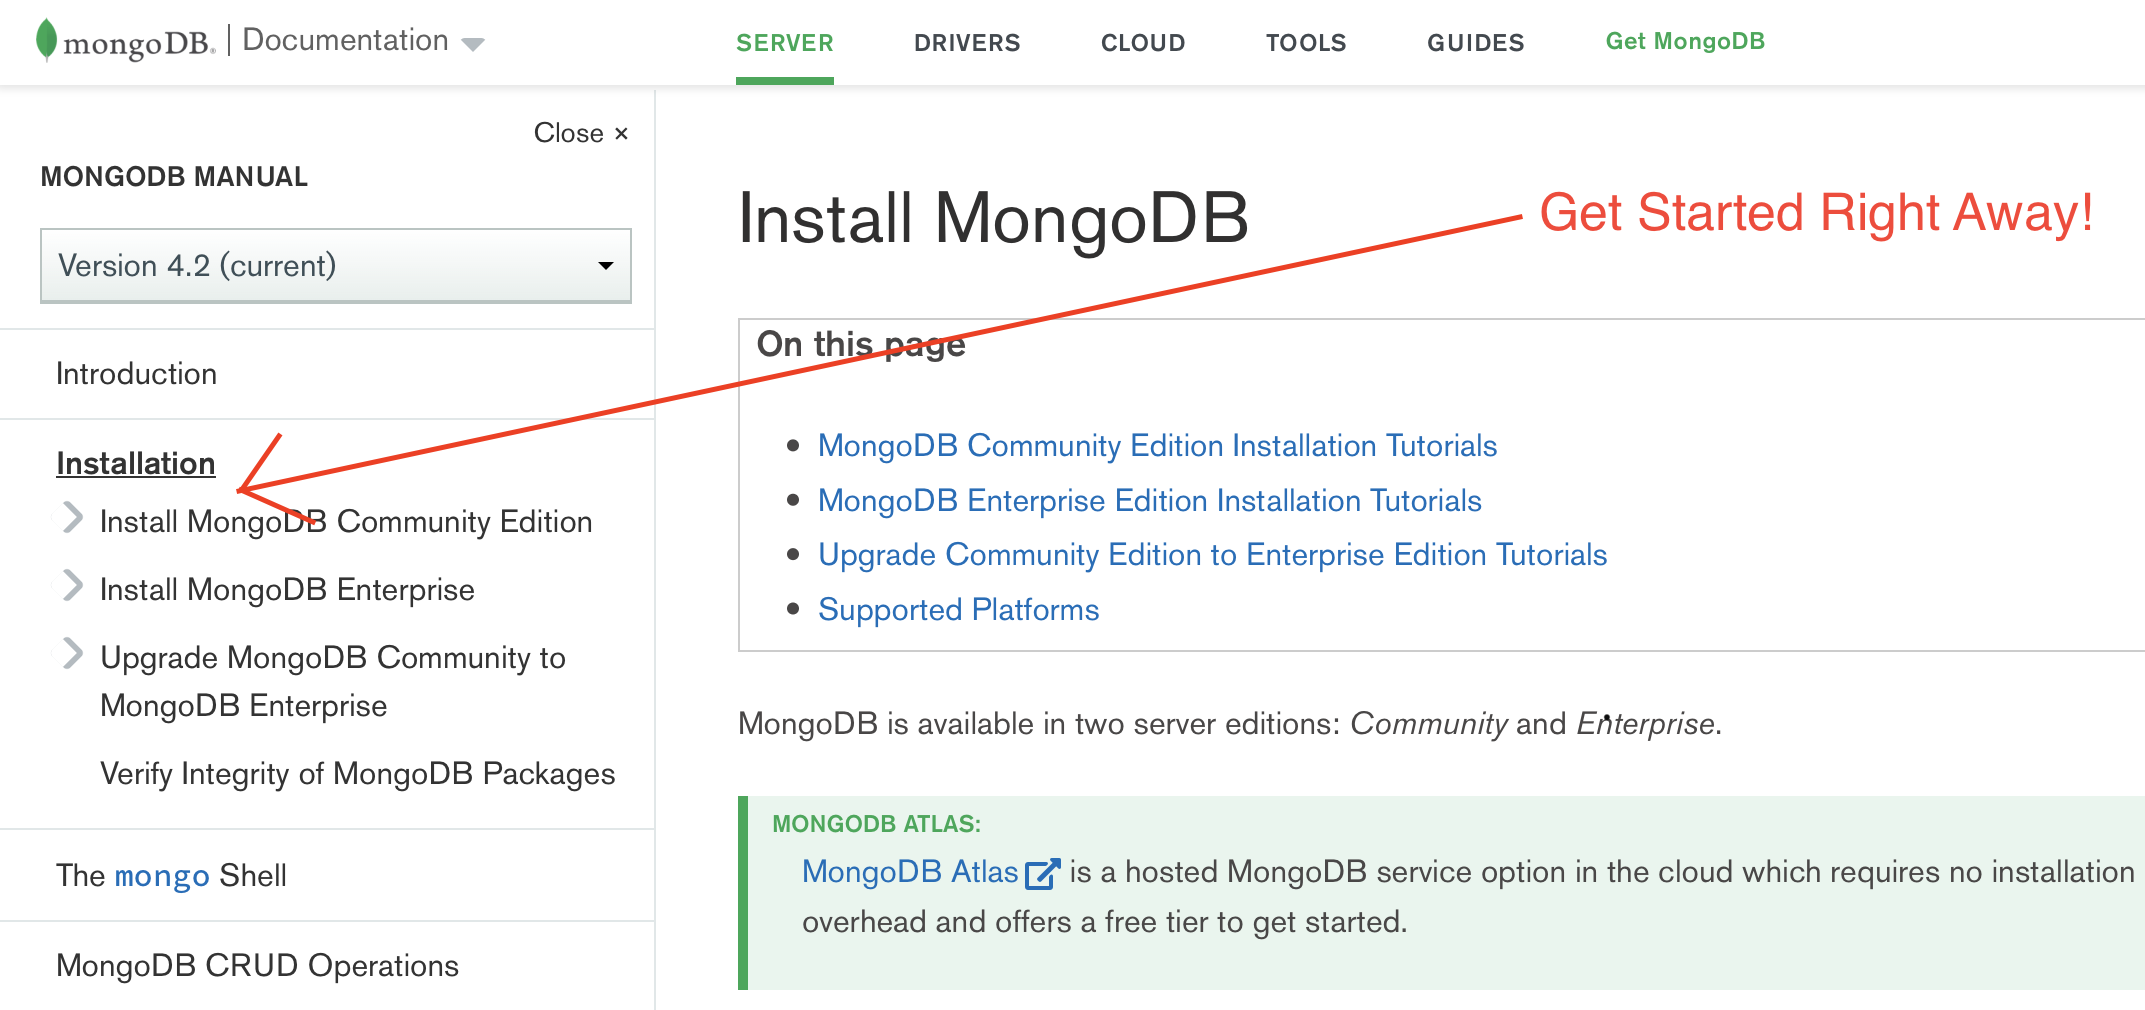Click the Installation heading link

[x=136, y=464]
